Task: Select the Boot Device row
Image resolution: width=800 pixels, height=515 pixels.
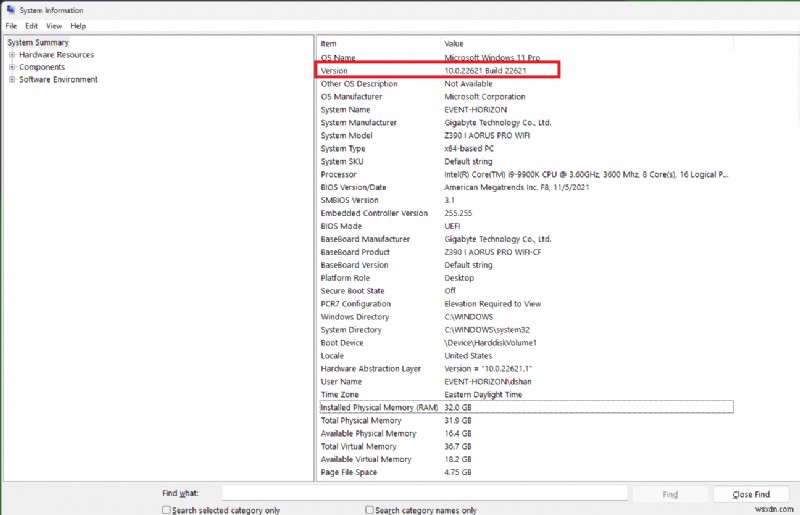Action: tap(525, 342)
